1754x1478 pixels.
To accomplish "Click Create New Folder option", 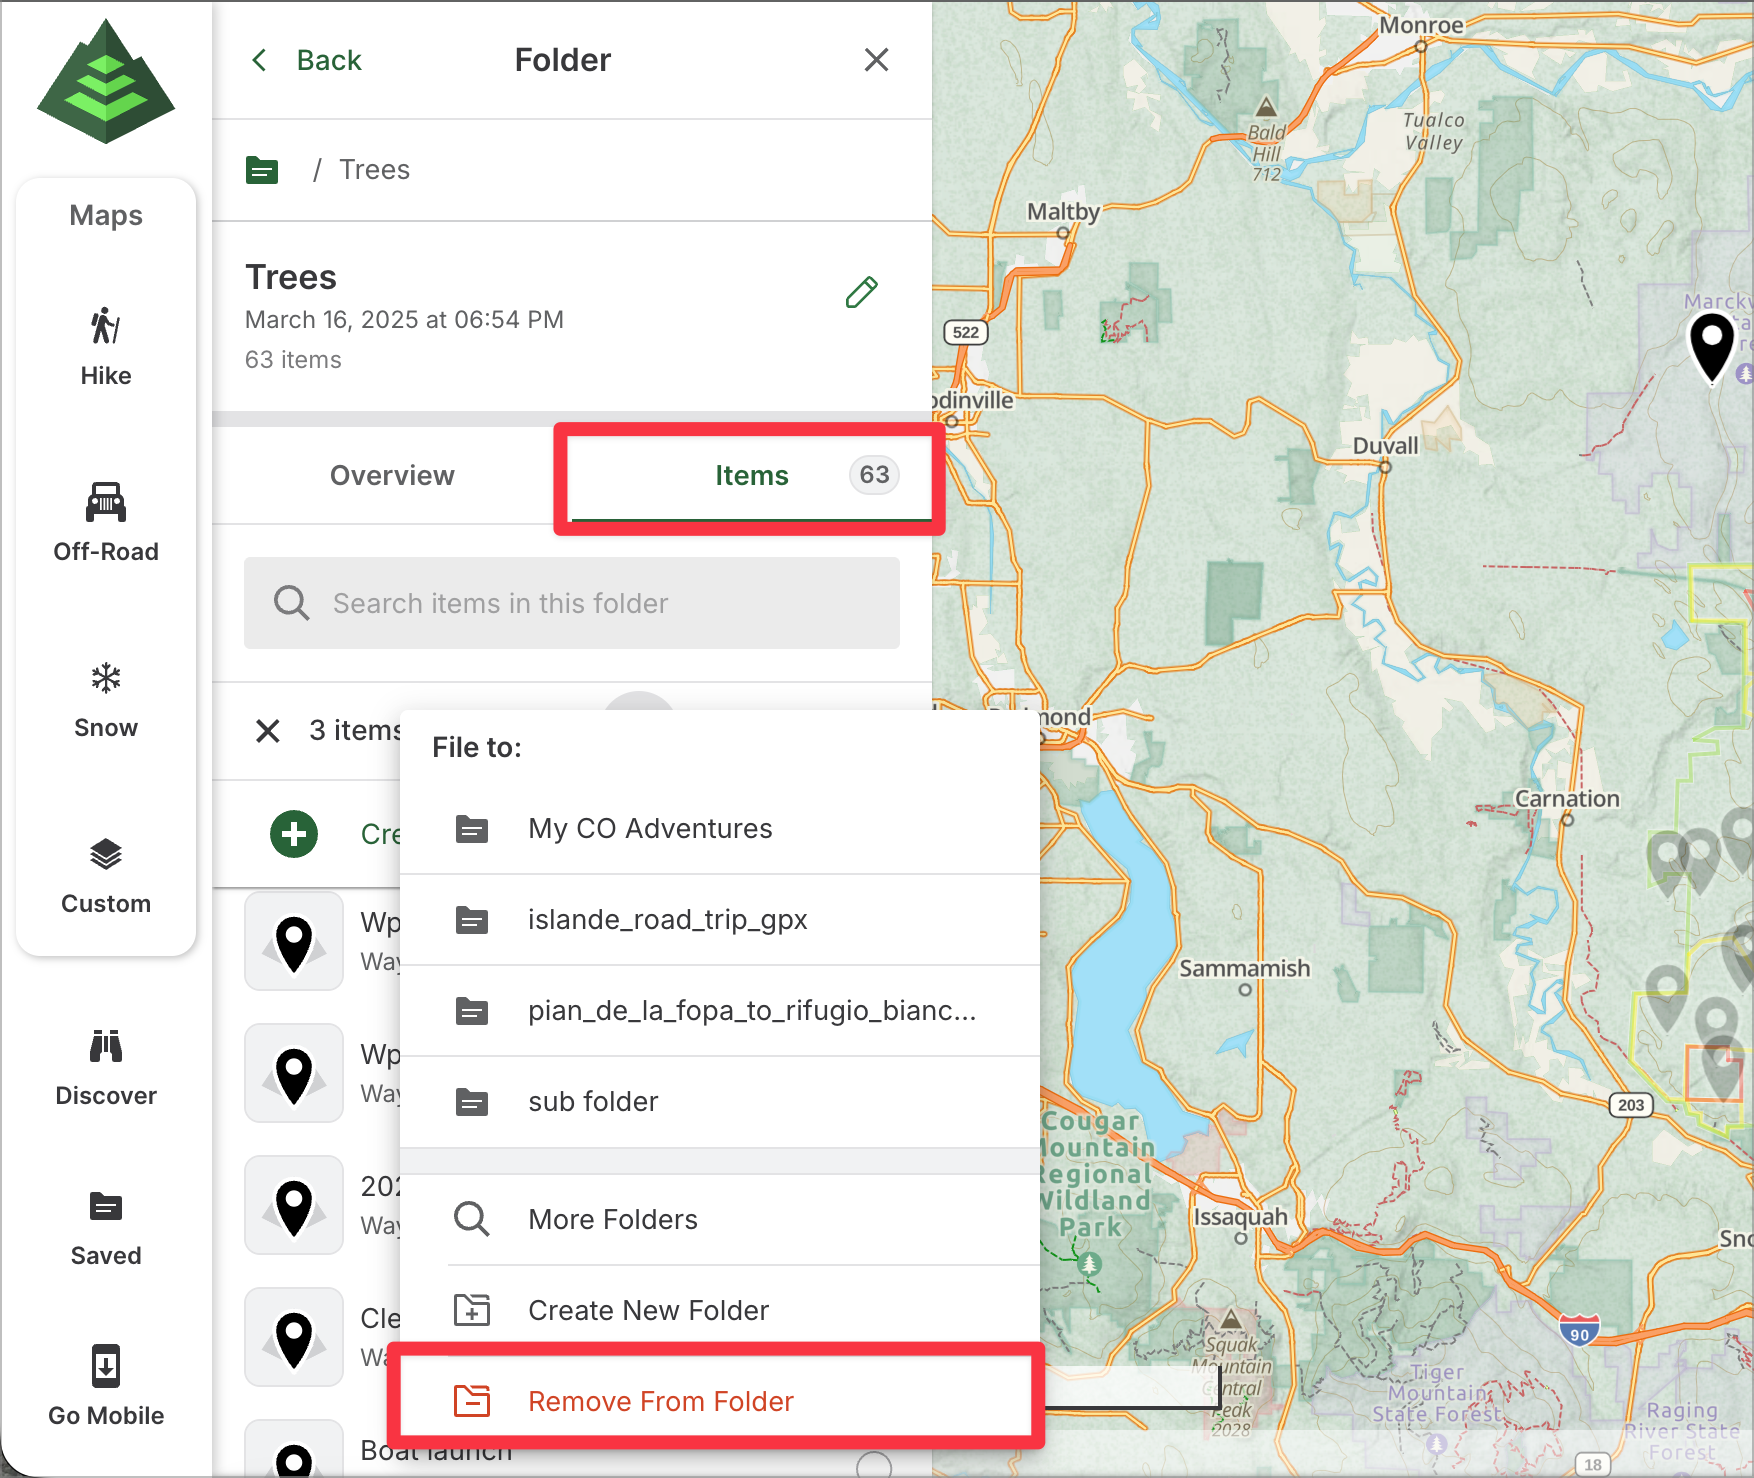I will (x=648, y=1311).
